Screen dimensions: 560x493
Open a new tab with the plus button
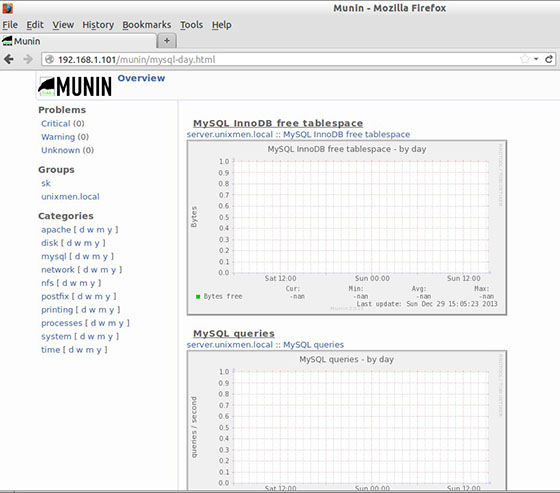[x=167, y=41]
